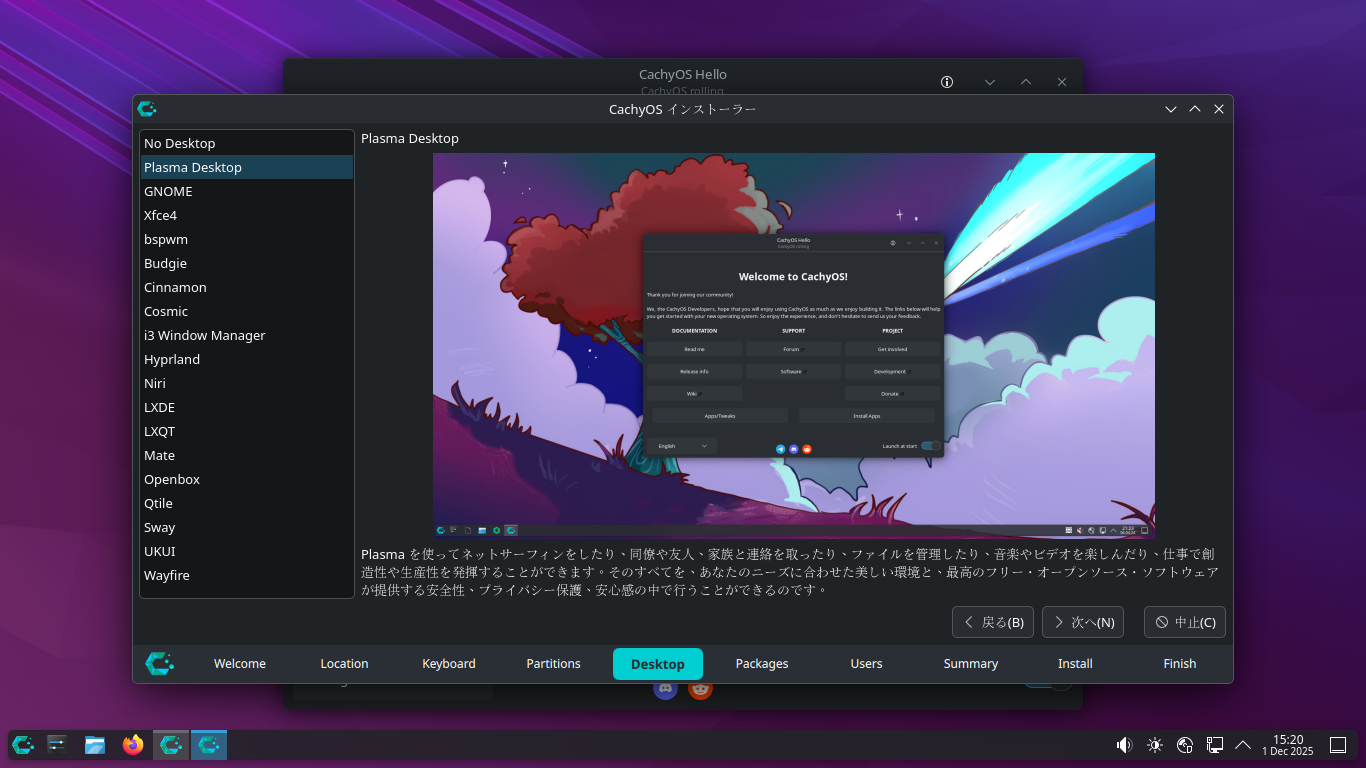Open the brightness control tray icon
Screen dimensions: 1366x768
pyautogui.click(x=1155, y=744)
